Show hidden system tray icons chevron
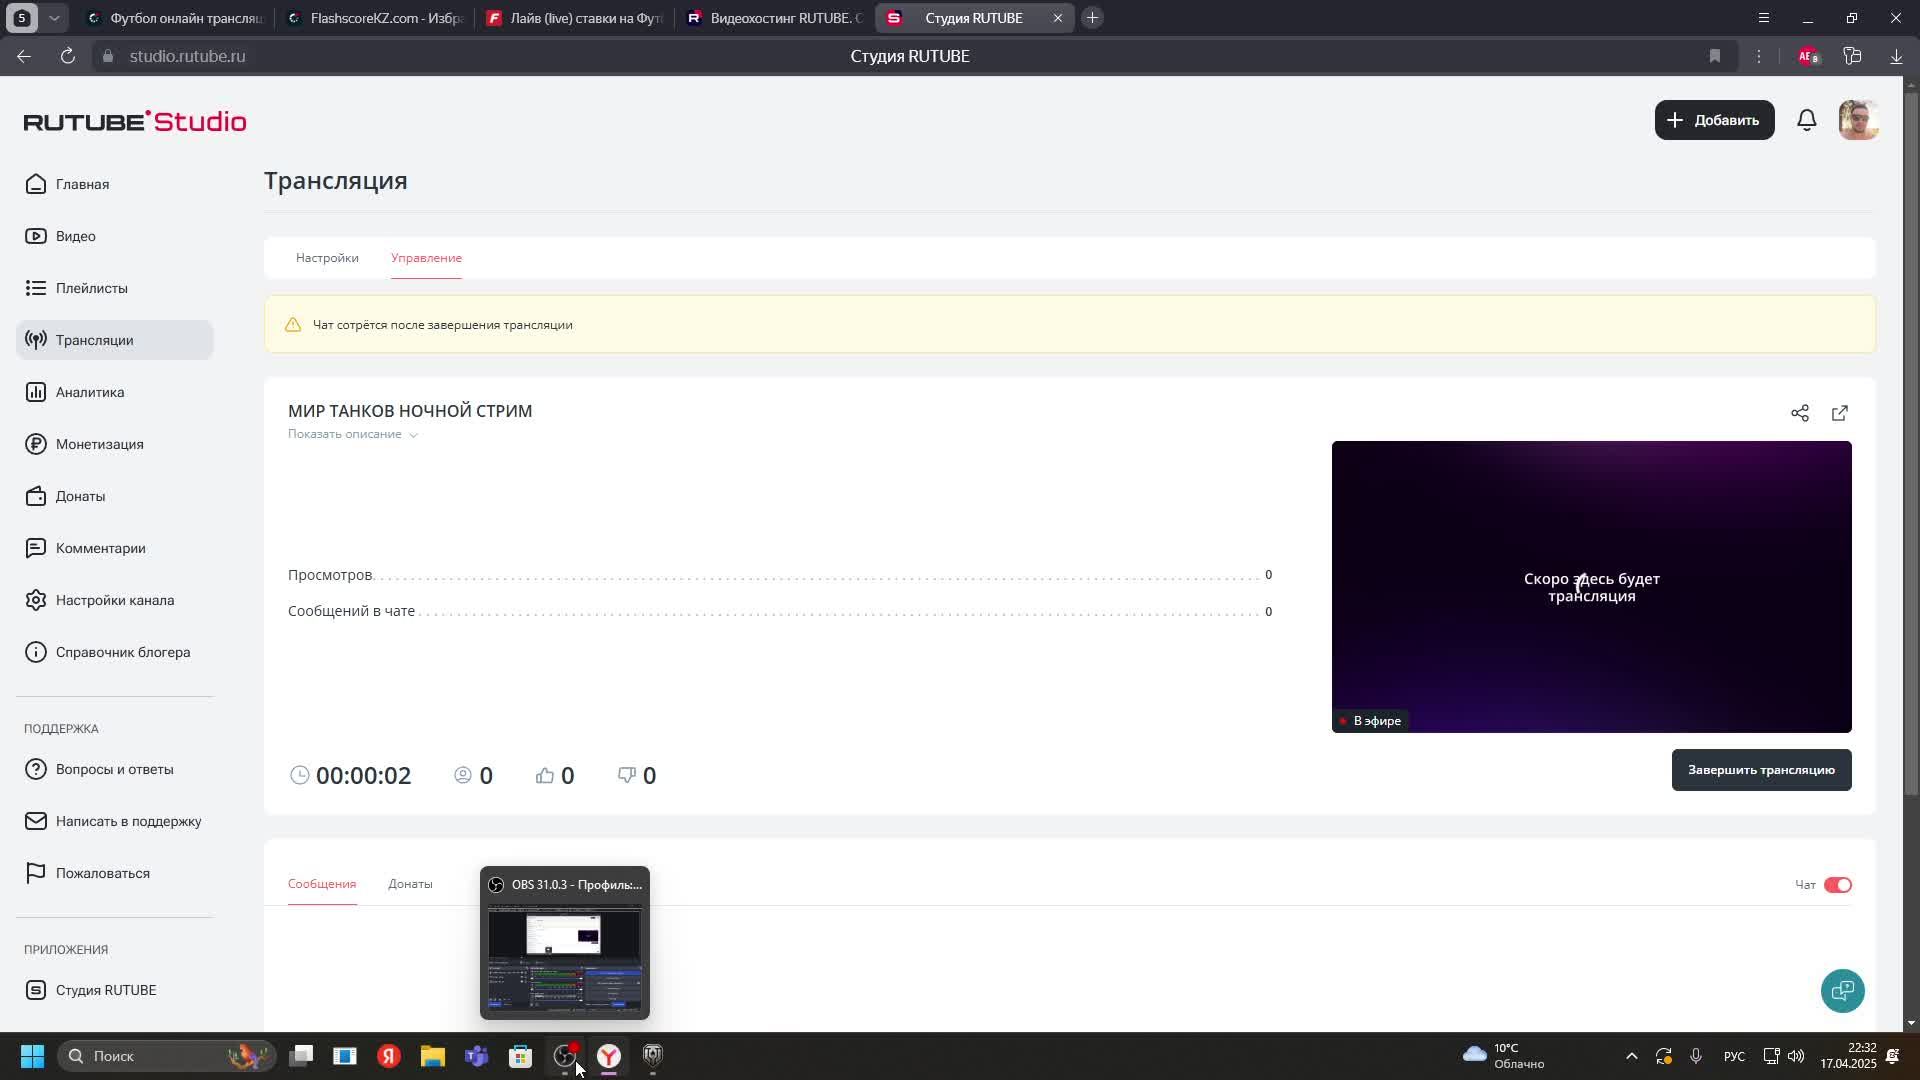Image resolution: width=1920 pixels, height=1080 pixels. 1631,1056
